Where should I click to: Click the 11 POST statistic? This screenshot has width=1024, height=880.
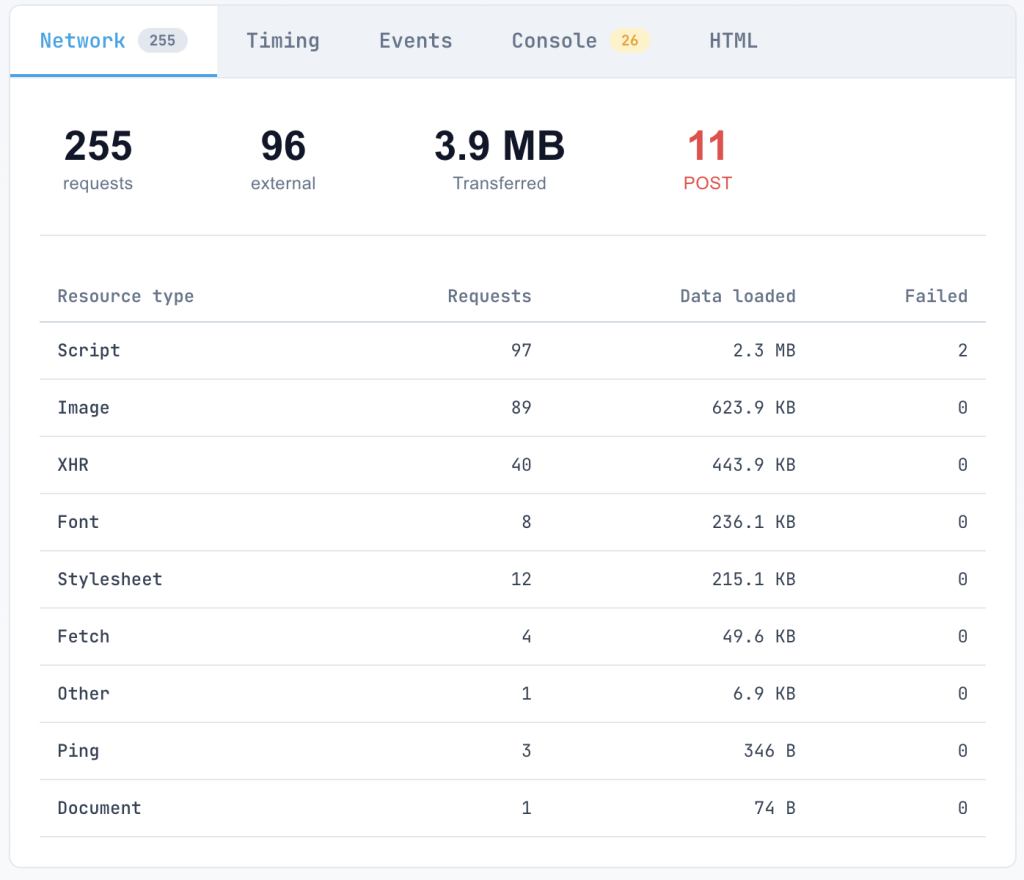[x=707, y=159]
